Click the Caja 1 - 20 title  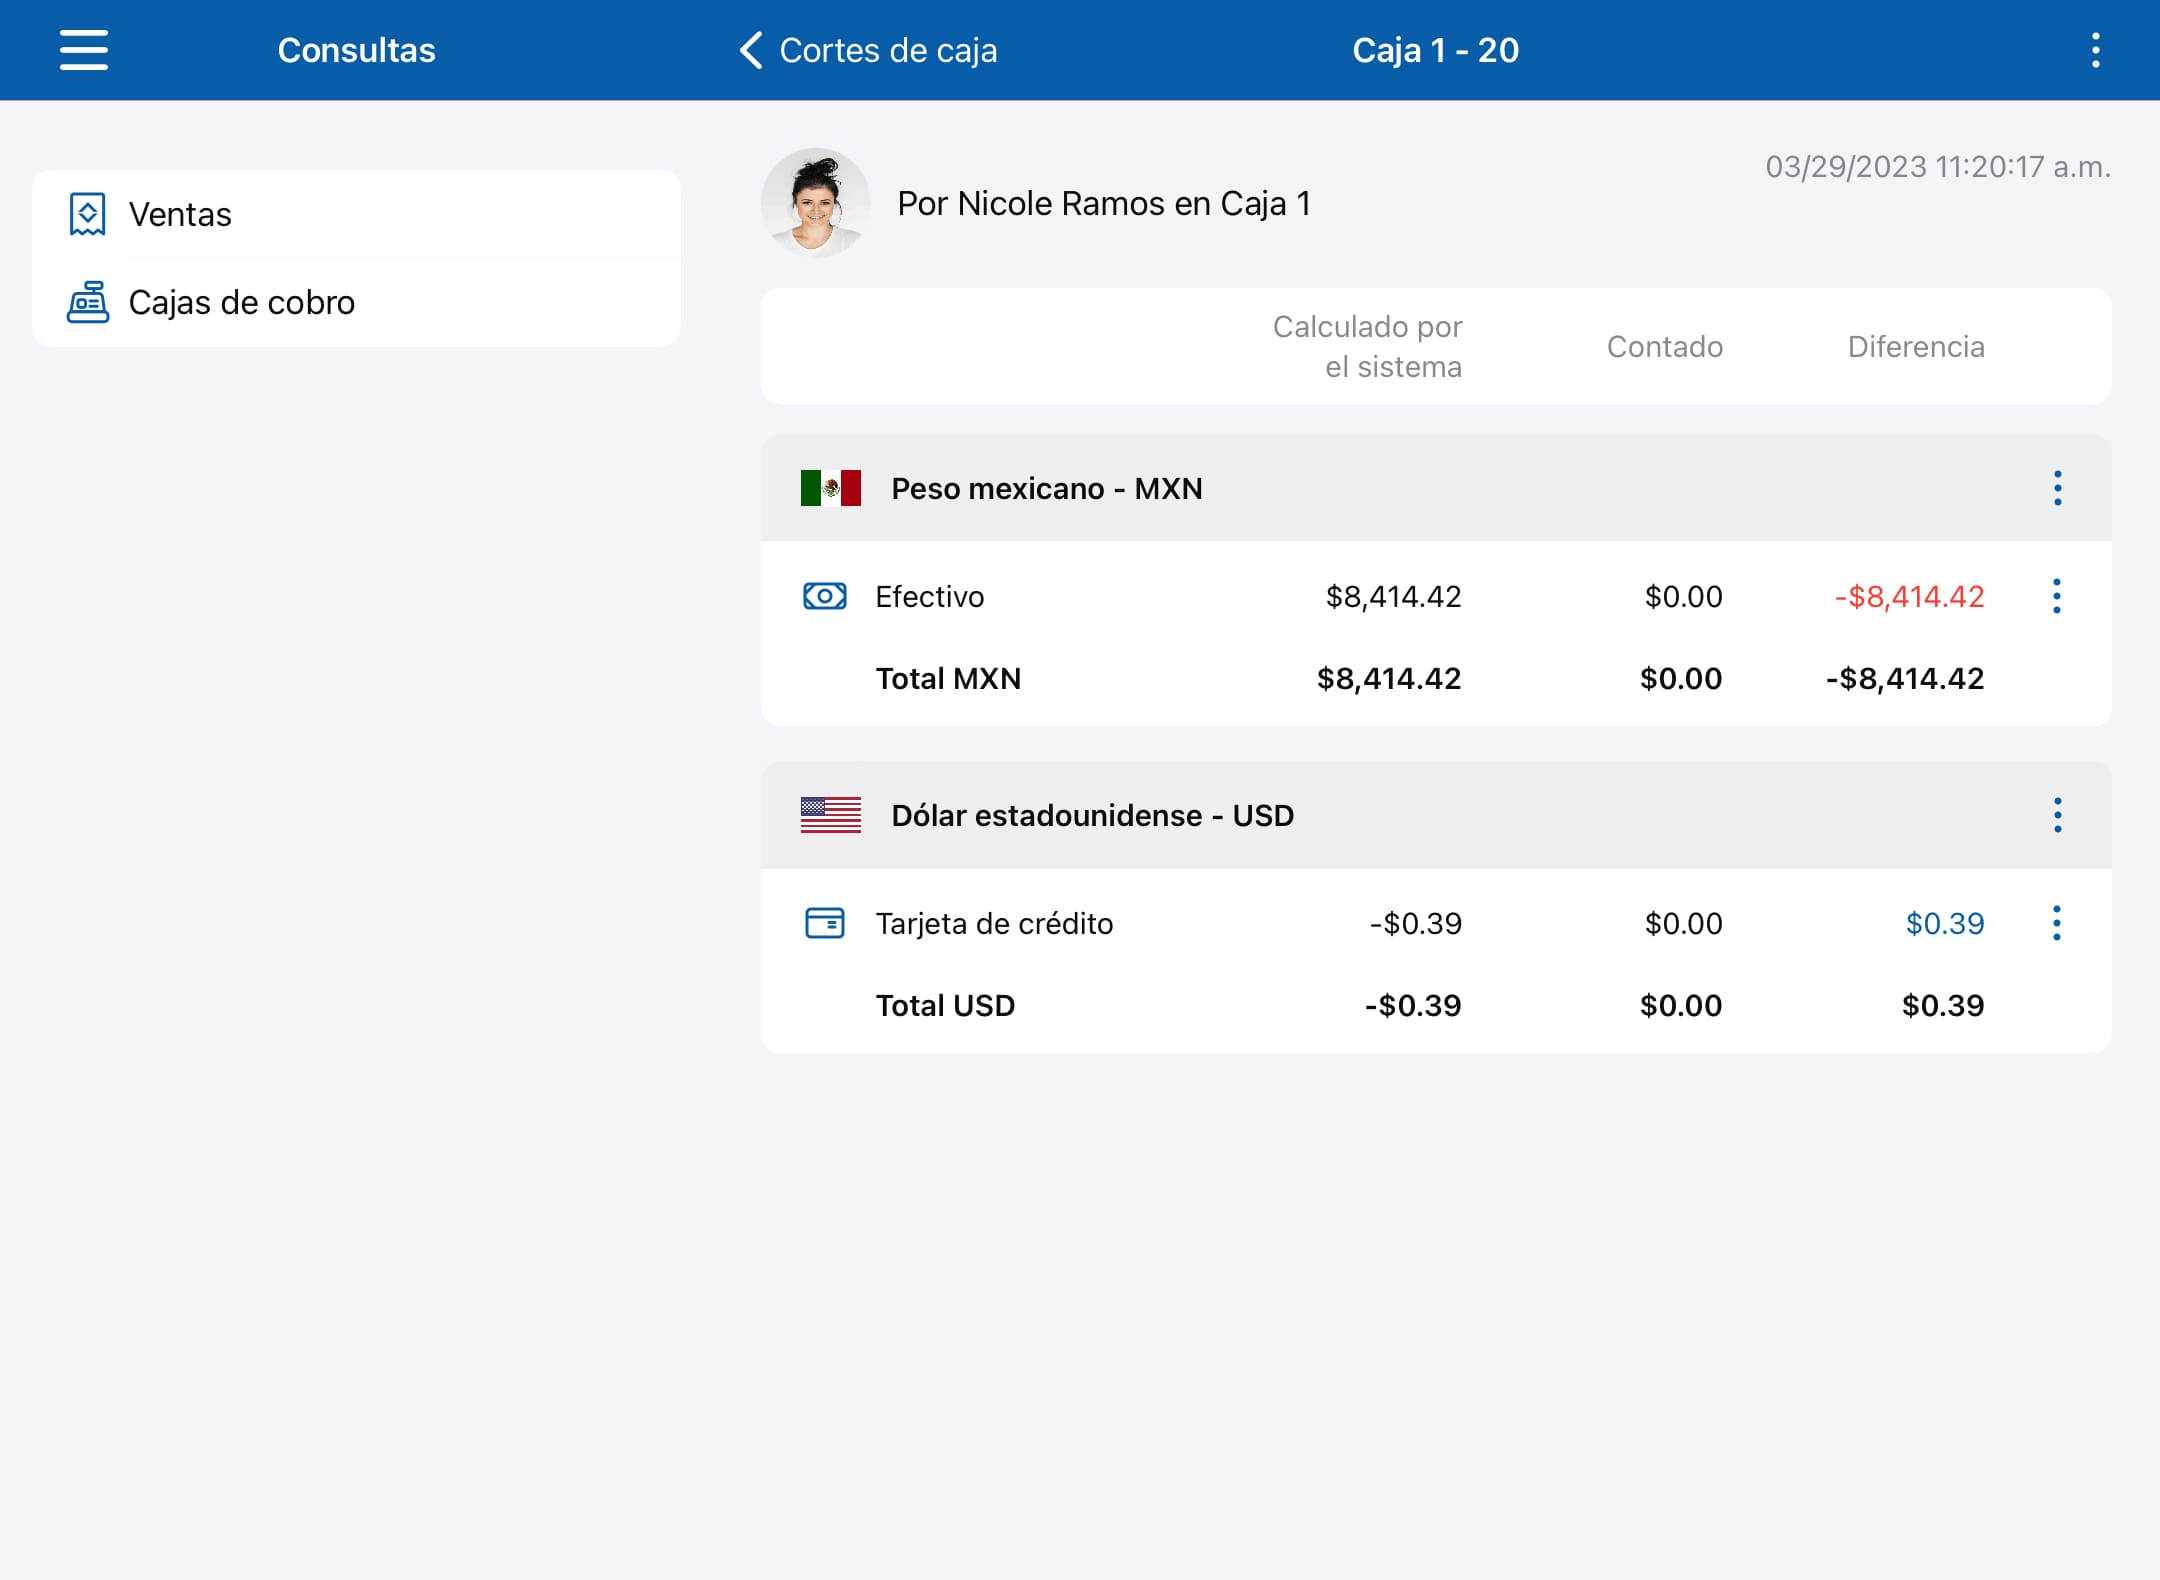1436,50
